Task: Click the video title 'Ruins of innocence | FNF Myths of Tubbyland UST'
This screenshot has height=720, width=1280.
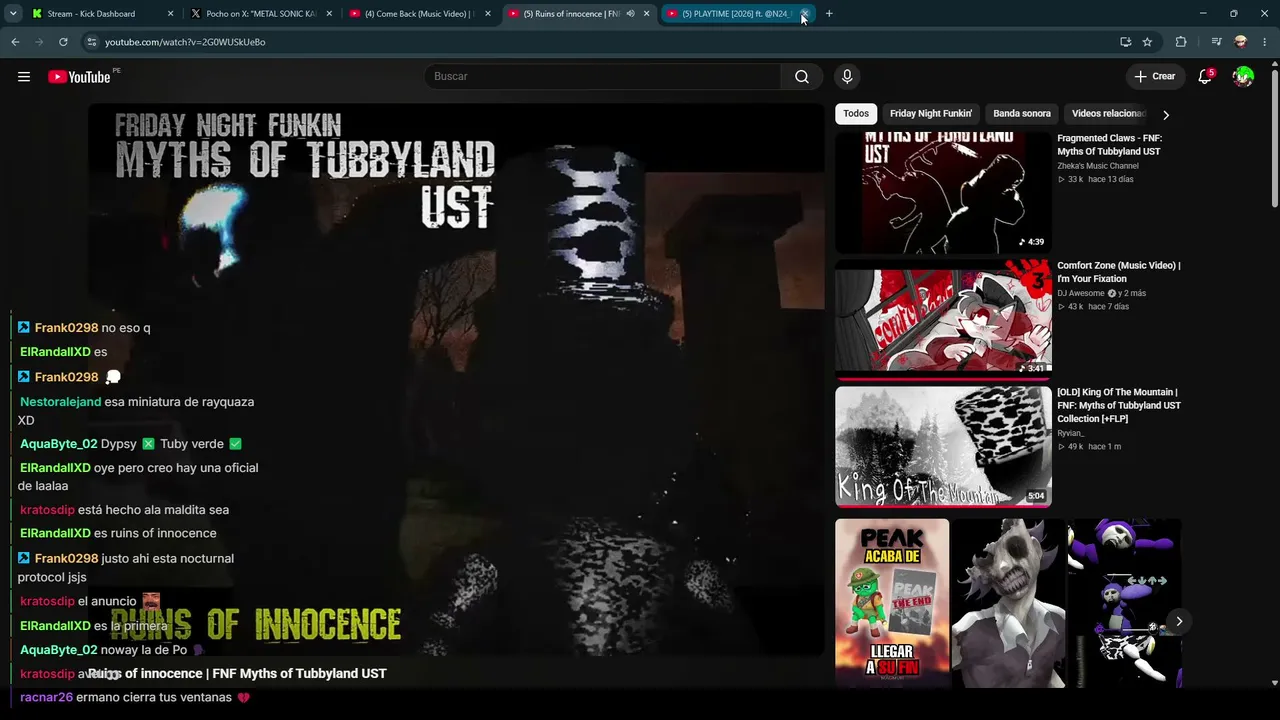Action: pos(237,674)
